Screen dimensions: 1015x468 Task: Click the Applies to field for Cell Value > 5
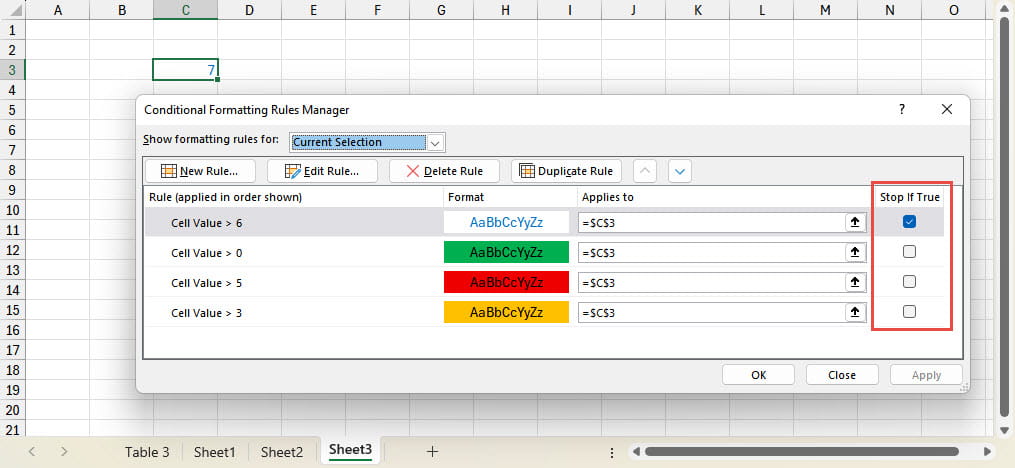coord(712,283)
